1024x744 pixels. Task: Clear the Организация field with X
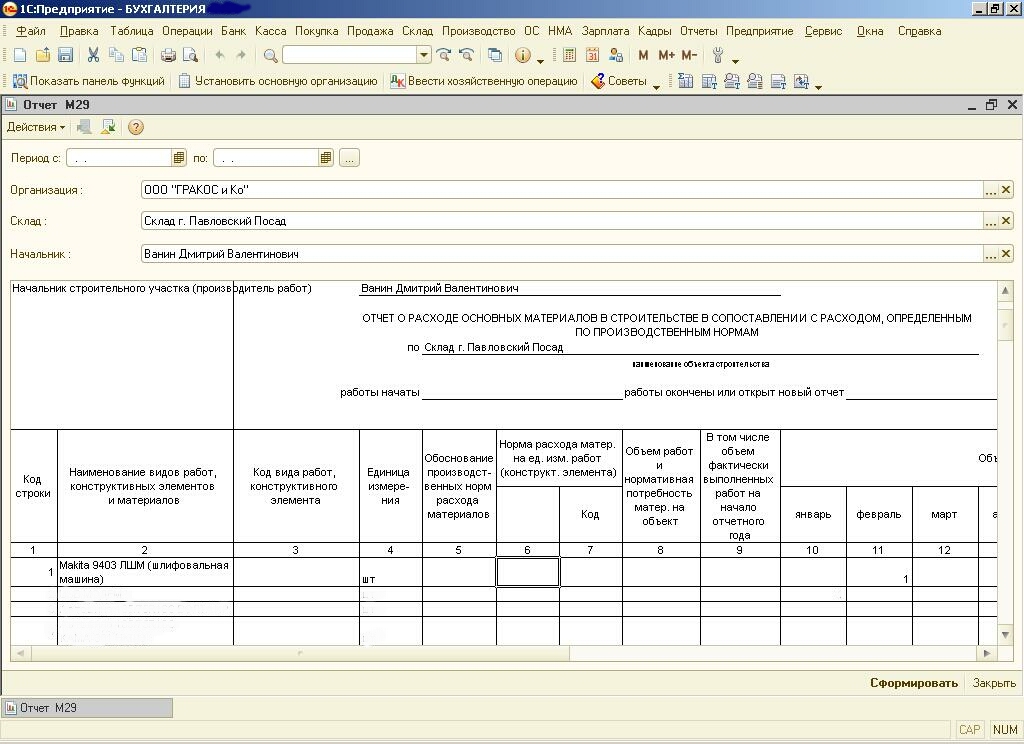coord(1006,190)
